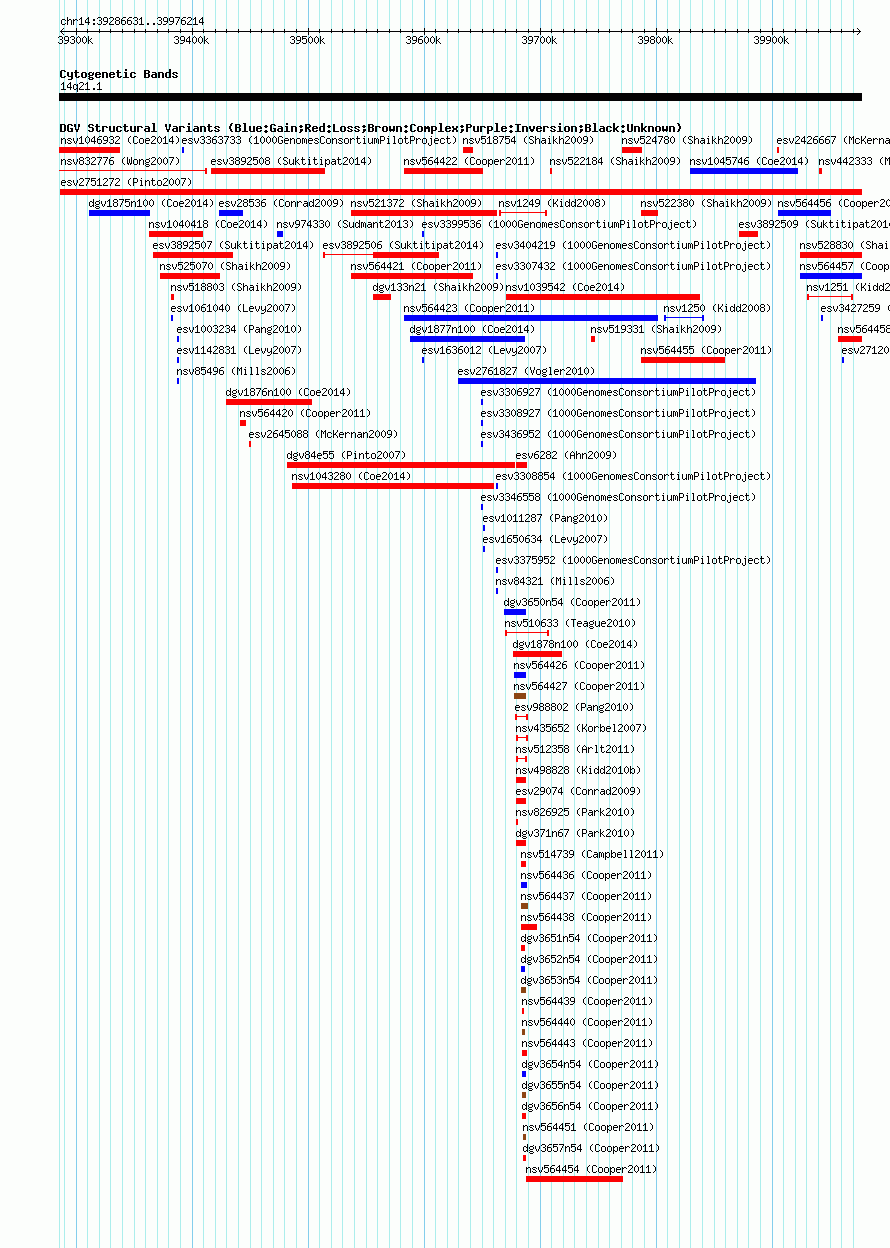
Task: Open esv3399536 1000Genomes variant label
Action: [x=559, y=224]
